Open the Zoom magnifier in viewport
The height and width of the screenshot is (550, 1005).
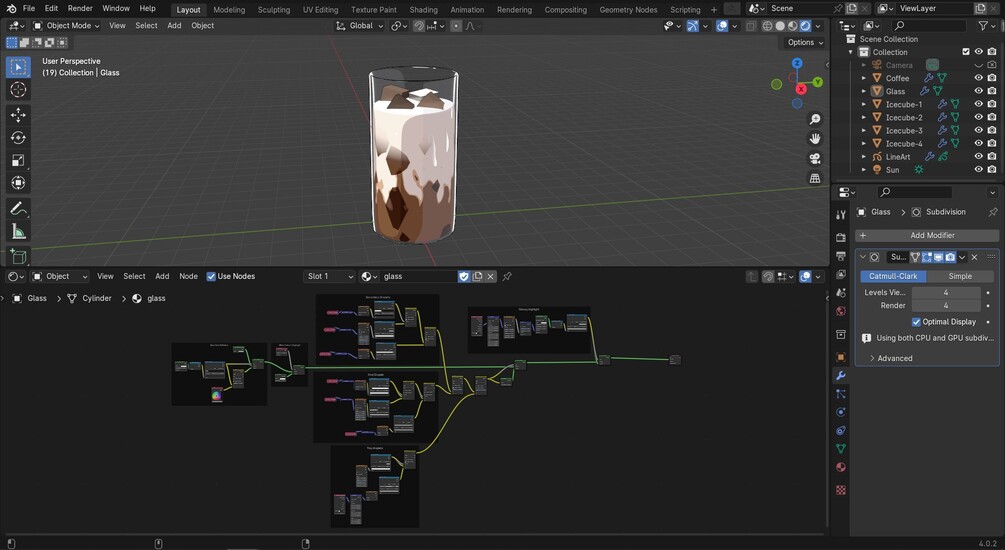(815, 119)
